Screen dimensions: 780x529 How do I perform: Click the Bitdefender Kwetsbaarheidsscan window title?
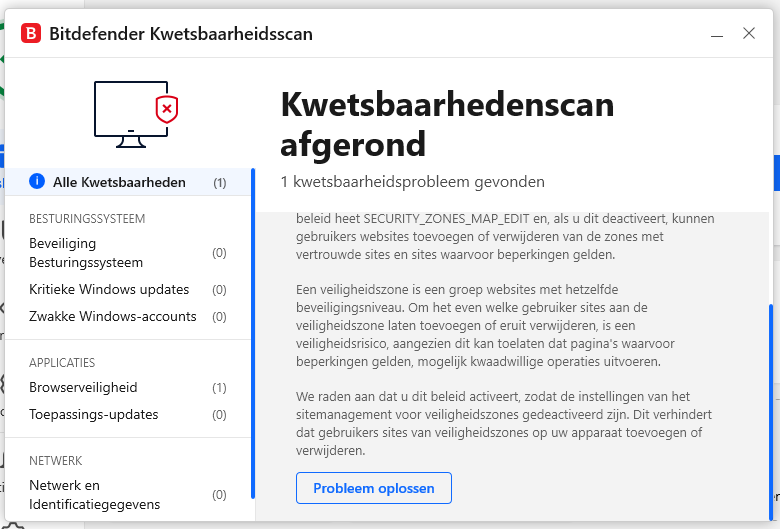181,34
